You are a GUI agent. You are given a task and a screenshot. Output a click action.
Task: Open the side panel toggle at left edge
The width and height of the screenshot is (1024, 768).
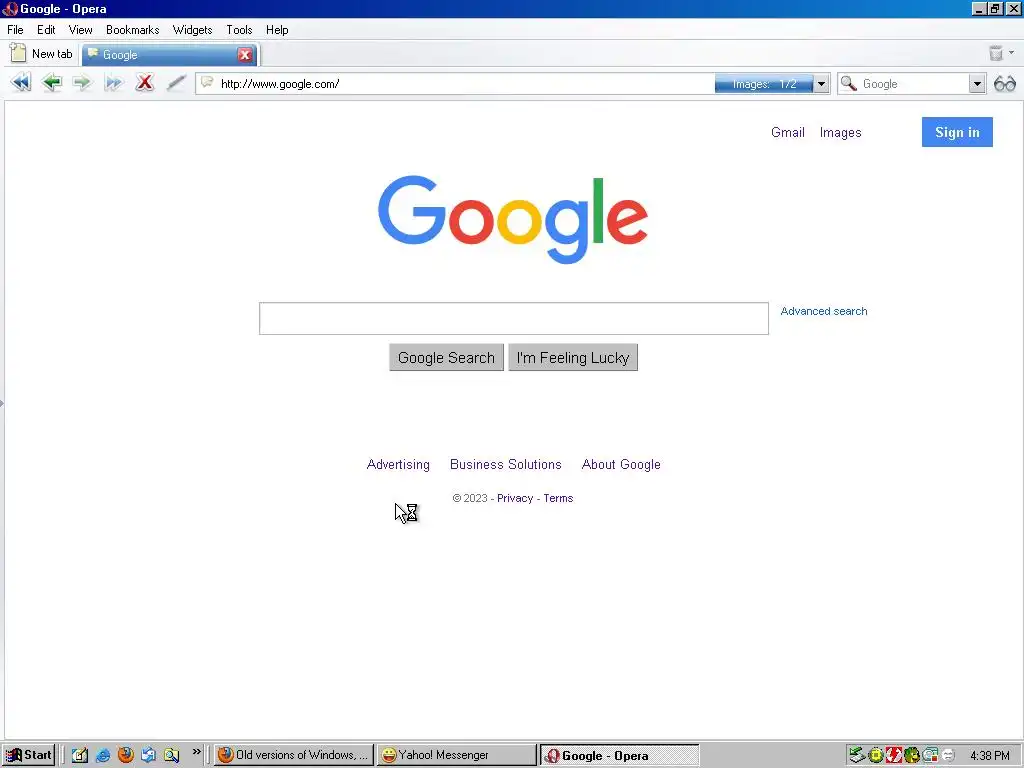tap(2, 403)
